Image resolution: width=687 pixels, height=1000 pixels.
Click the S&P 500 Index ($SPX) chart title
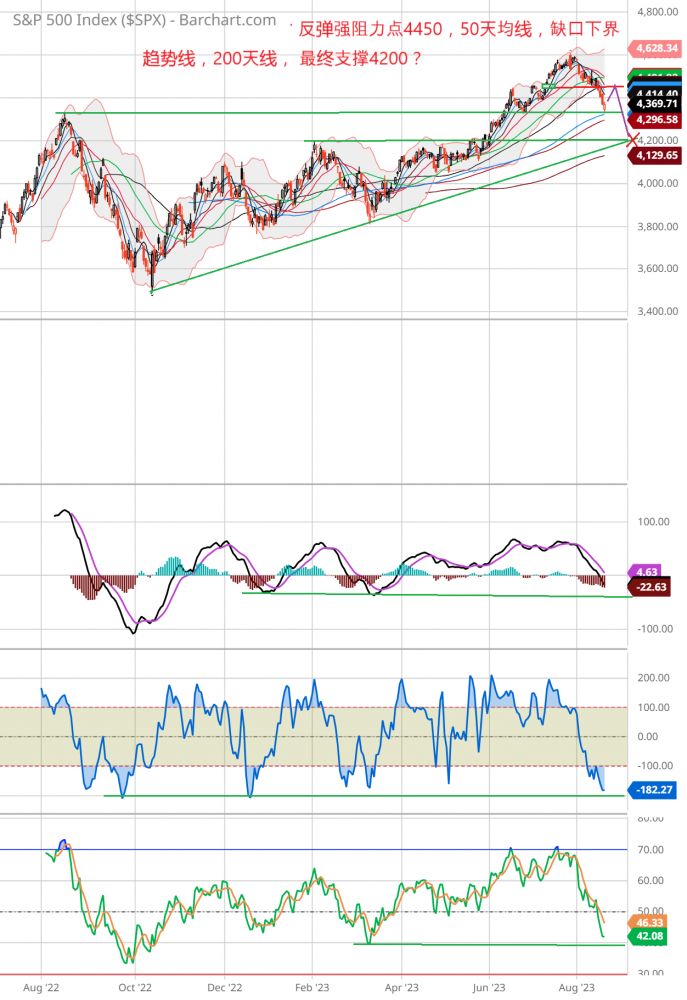click(x=144, y=20)
